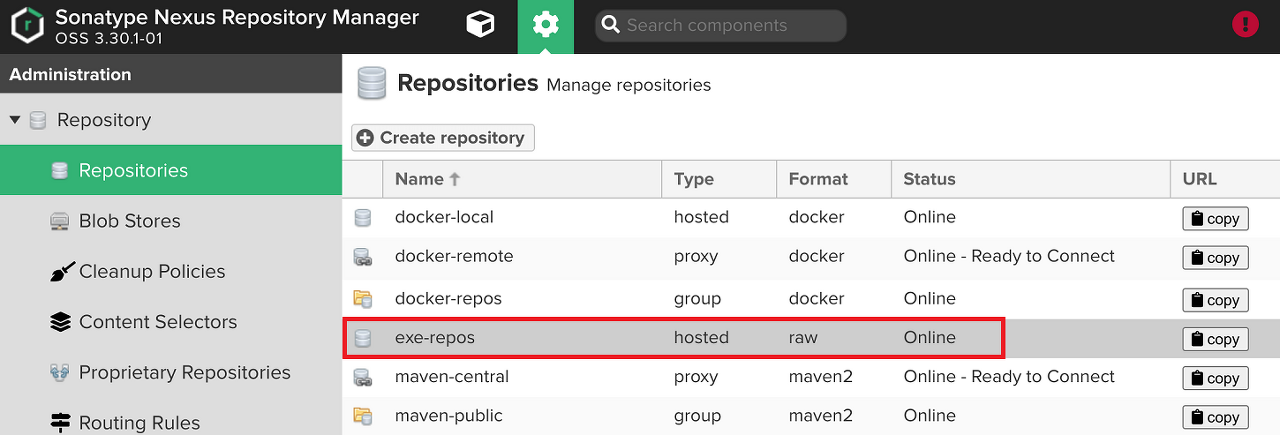The height and width of the screenshot is (435, 1280).
Task: Open Blob Stores in the sidebar
Action: [x=171, y=221]
